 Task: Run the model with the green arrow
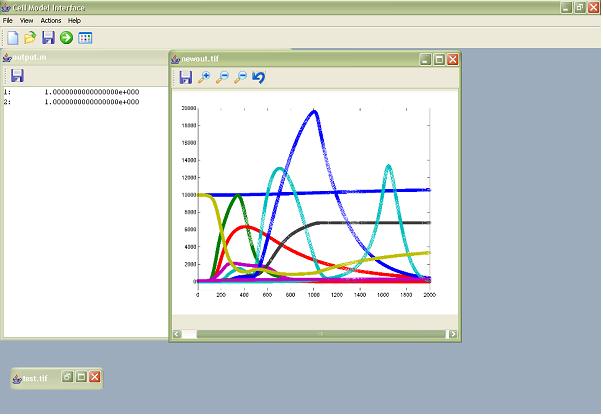click(x=66, y=38)
